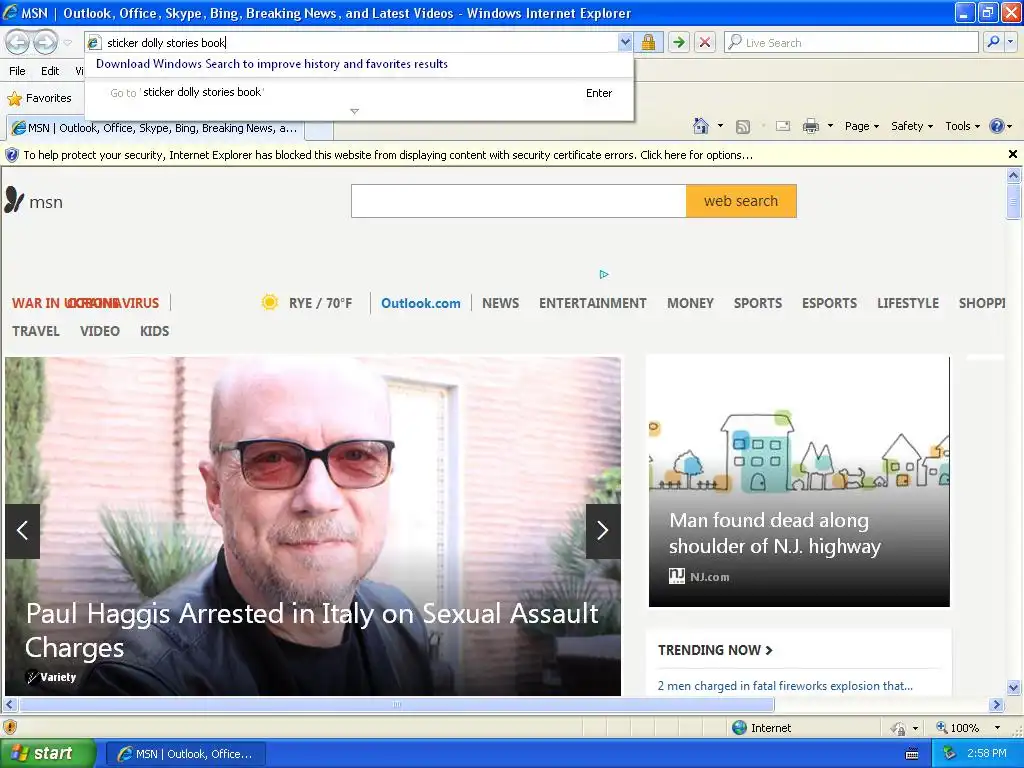Click the Help question mark icon
Image resolution: width=1024 pixels, height=768 pixels.
(997, 126)
